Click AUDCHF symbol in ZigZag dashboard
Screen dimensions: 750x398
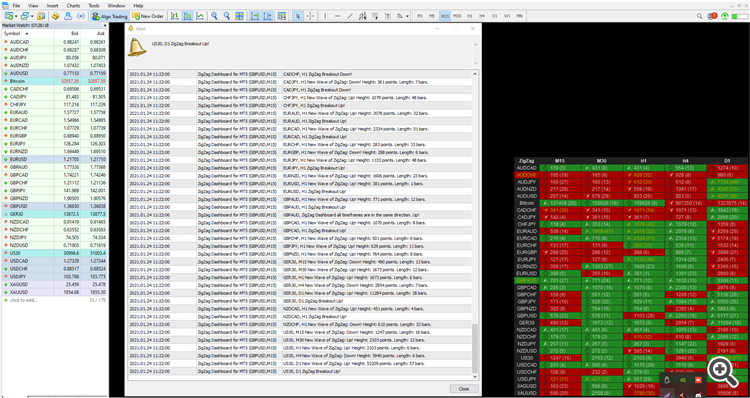point(527,175)
